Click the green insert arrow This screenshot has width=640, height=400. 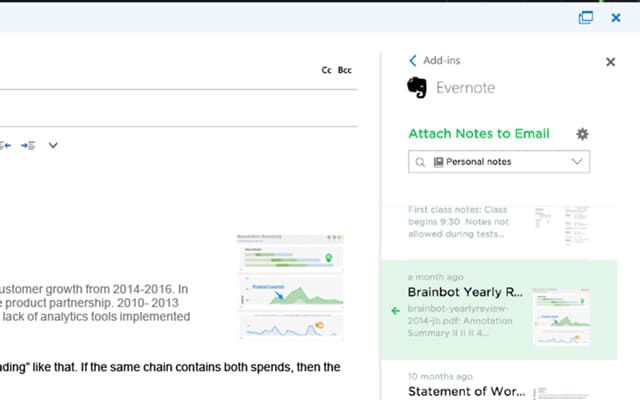396,311
